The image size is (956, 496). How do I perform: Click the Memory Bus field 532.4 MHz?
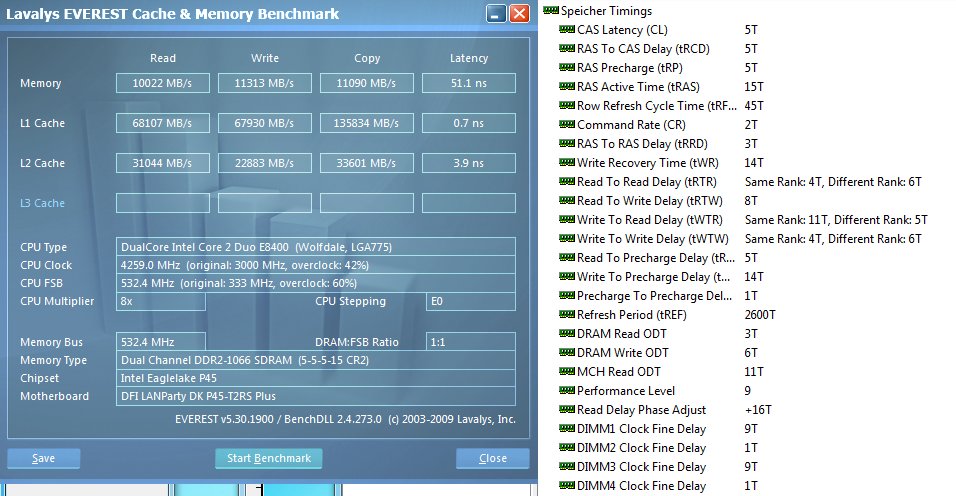[x=160, y=342]
